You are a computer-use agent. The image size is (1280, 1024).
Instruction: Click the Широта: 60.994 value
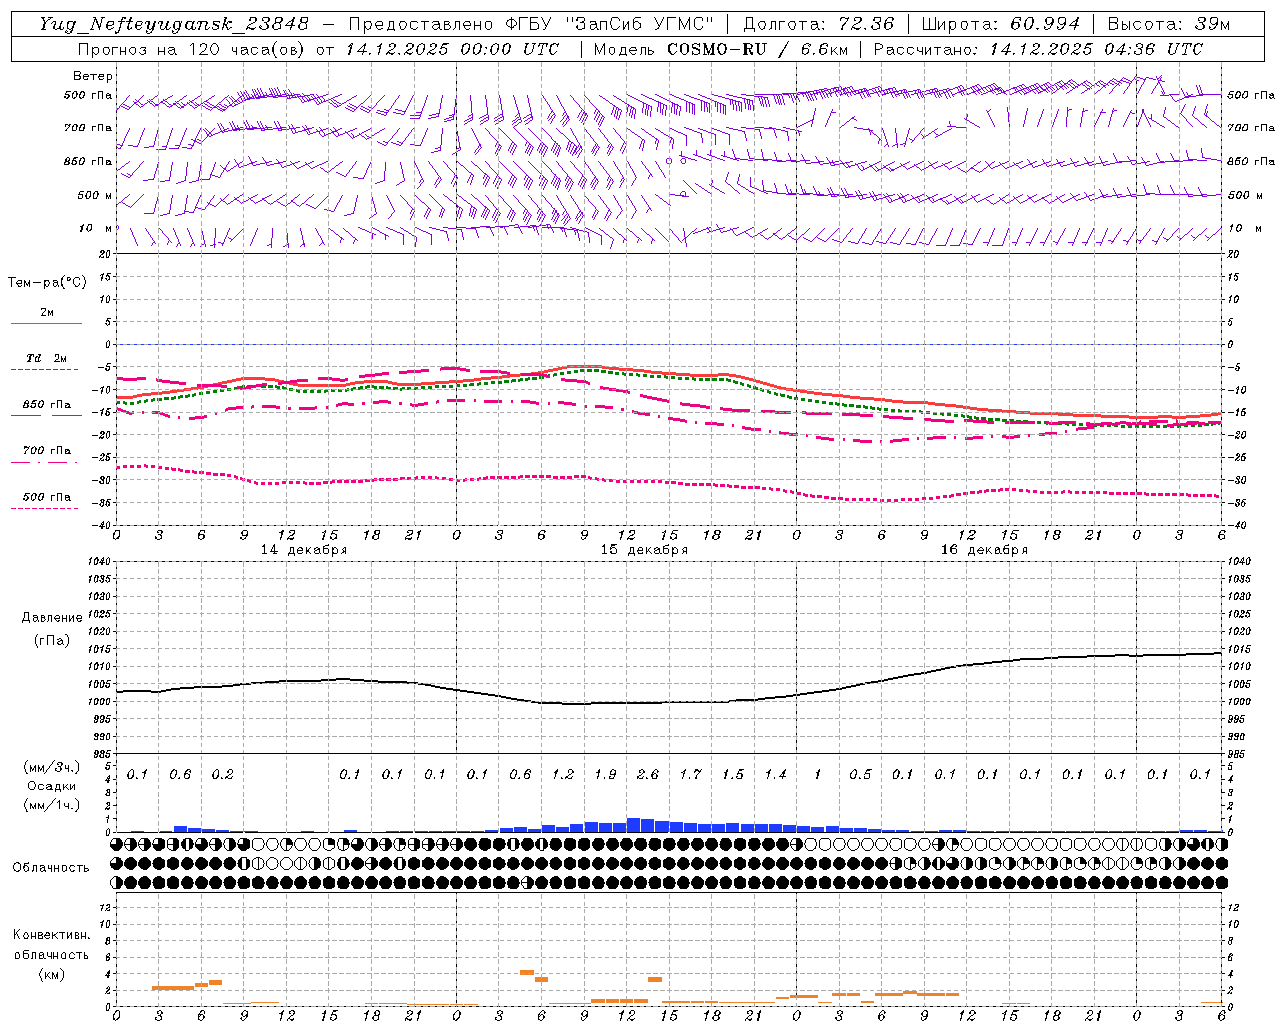(1001, 24)
